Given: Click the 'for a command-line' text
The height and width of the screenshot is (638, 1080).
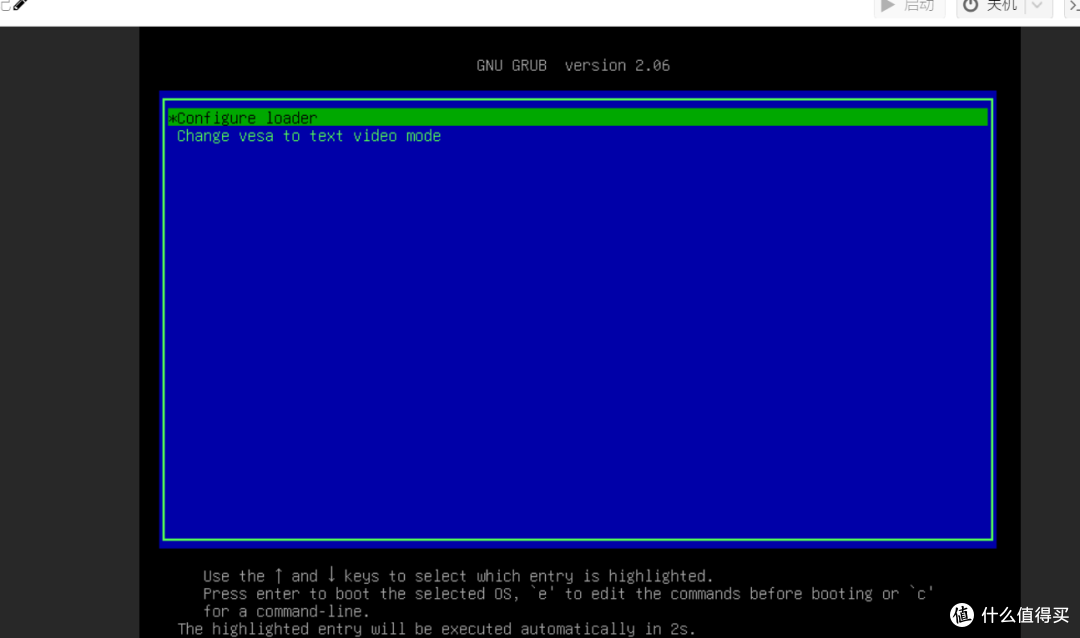Looking at the screenshot, I should 286,611.
